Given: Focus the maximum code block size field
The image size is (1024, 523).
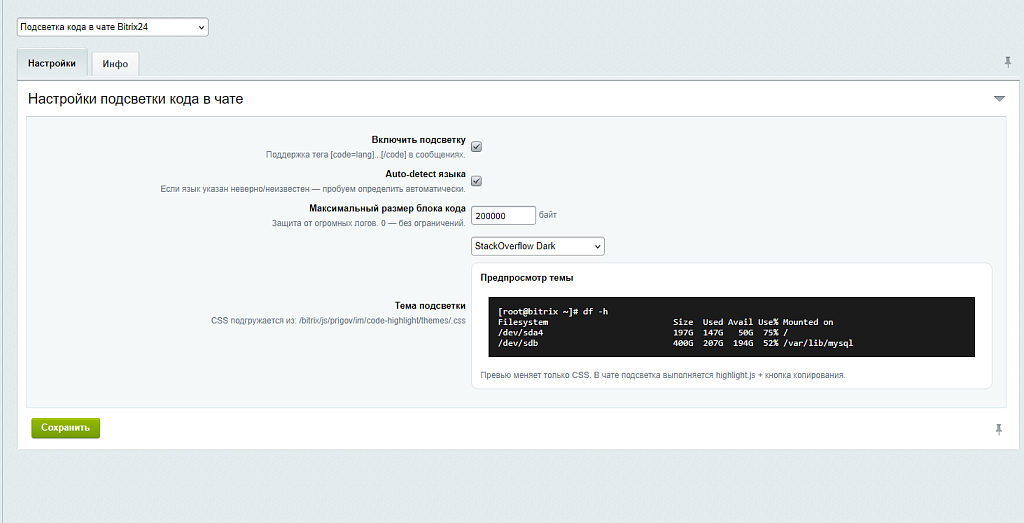Looking at the screenshot, I should point(503,215).
